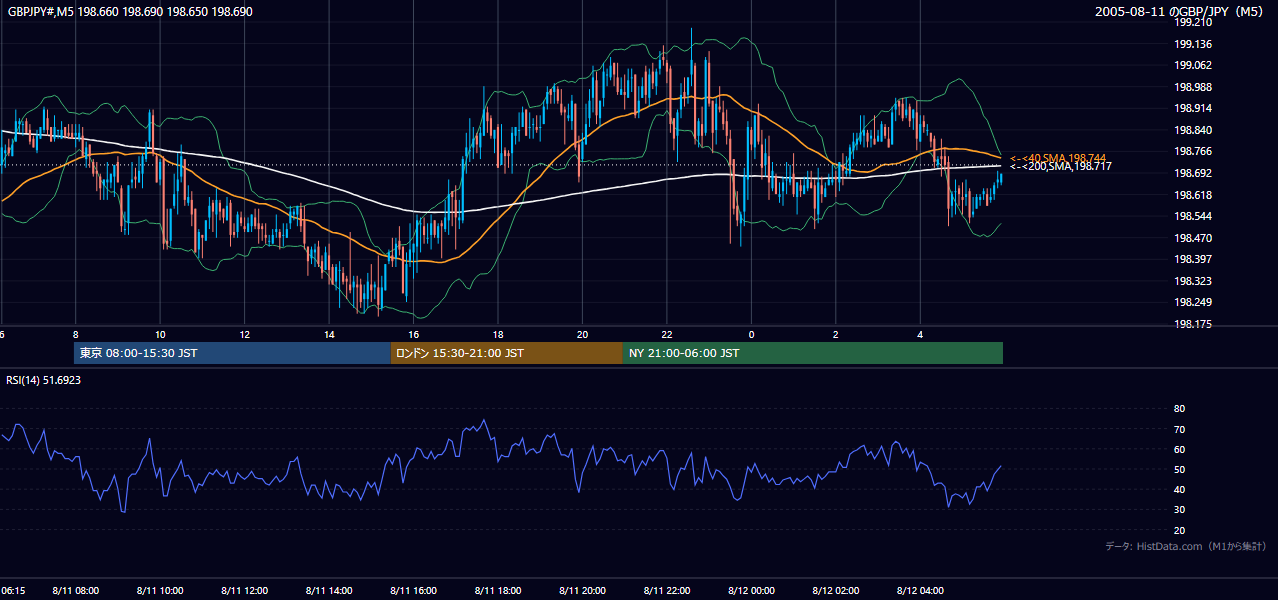Click the 8/11 12:00 bottom time label
Viewport: 1278px width, 600px height.
[x=245, y=591]
